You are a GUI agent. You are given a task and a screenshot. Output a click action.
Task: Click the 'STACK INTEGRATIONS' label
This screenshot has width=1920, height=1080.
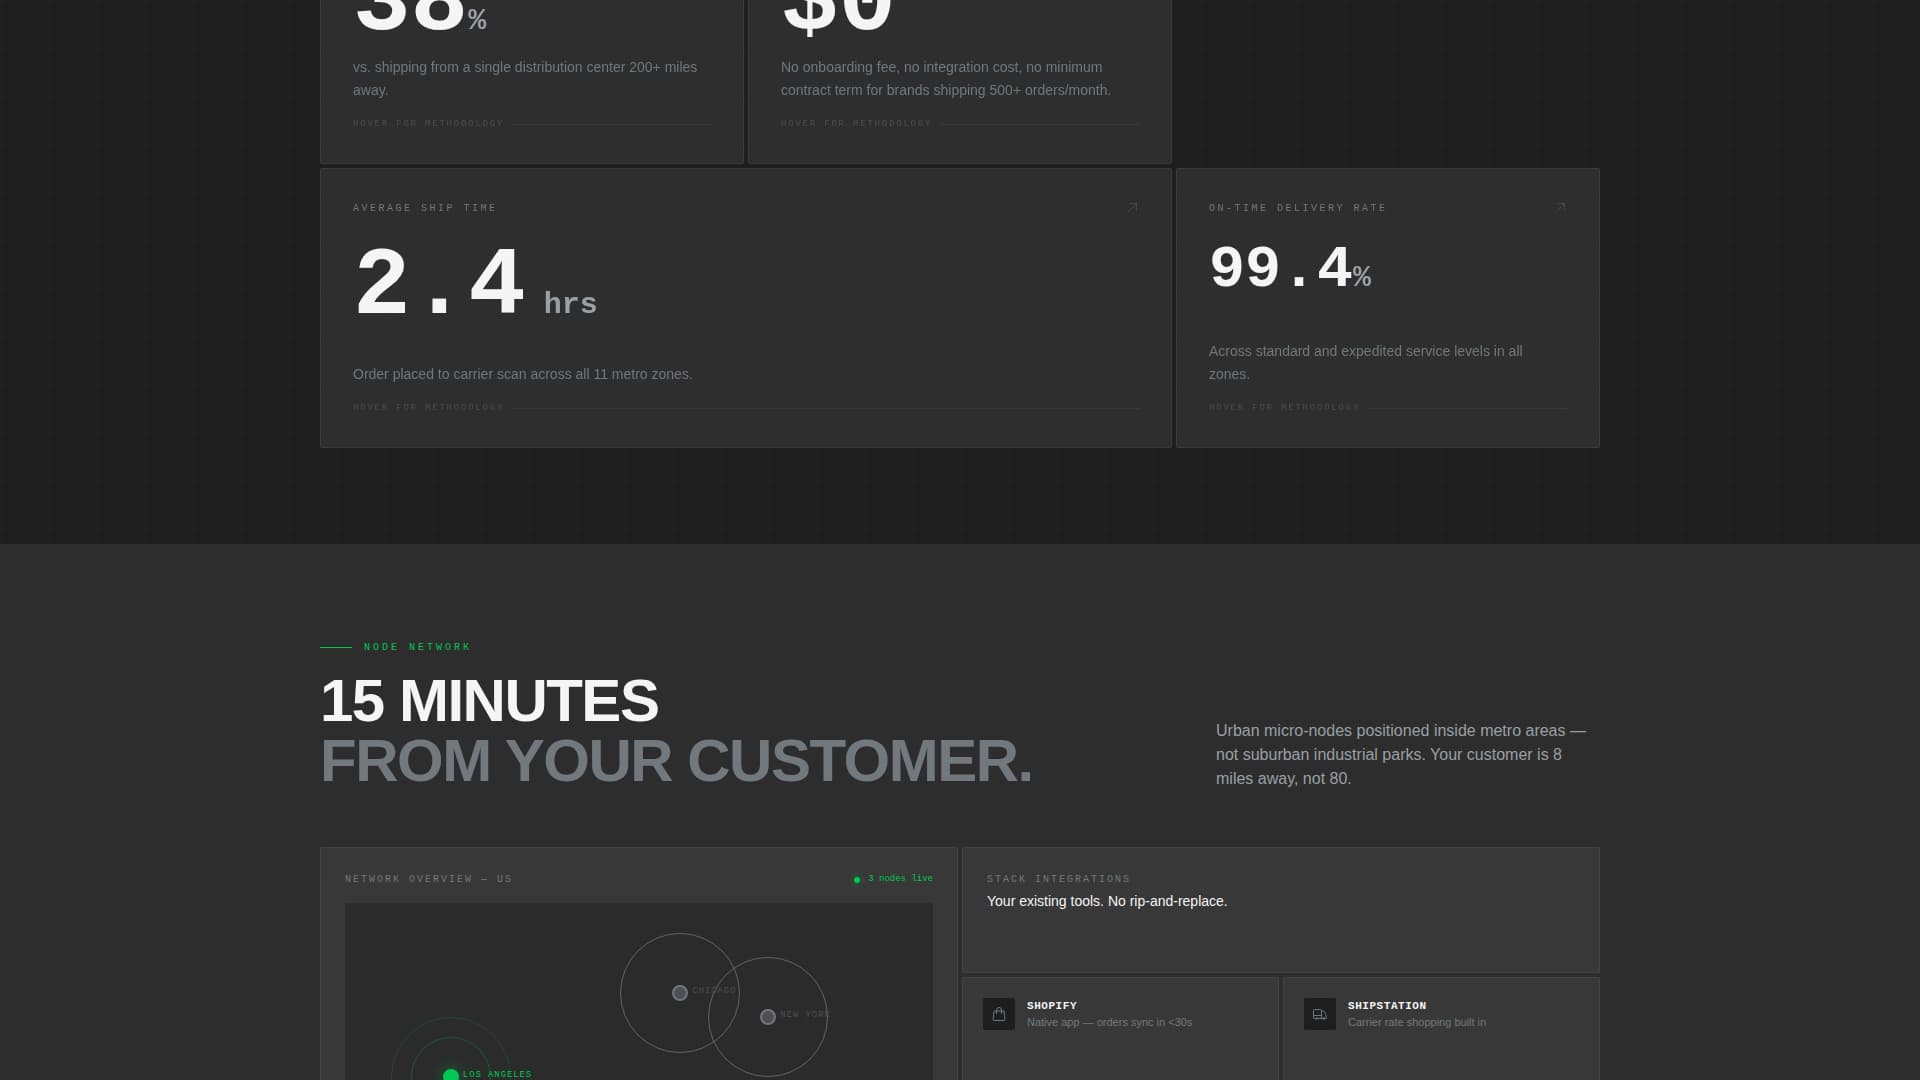click(1058, 879)
